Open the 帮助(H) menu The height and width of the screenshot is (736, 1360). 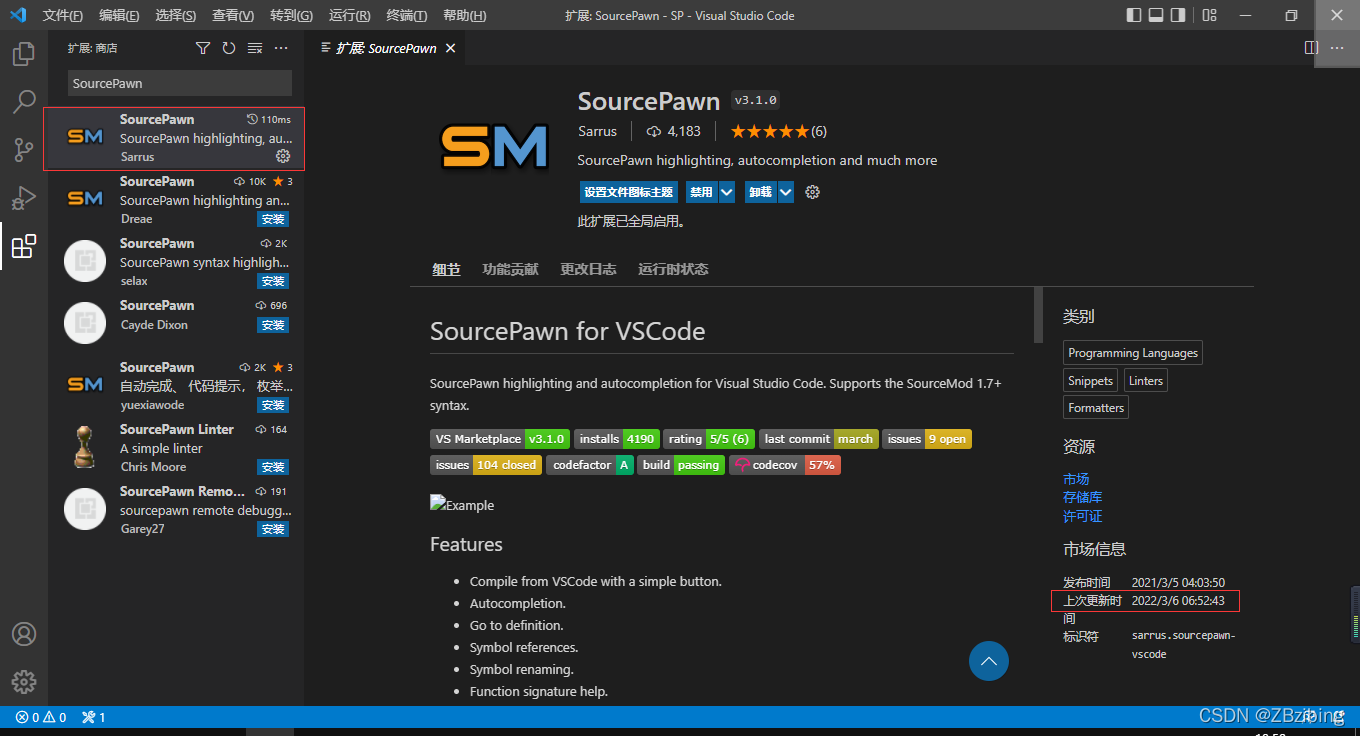pos(464,16)
